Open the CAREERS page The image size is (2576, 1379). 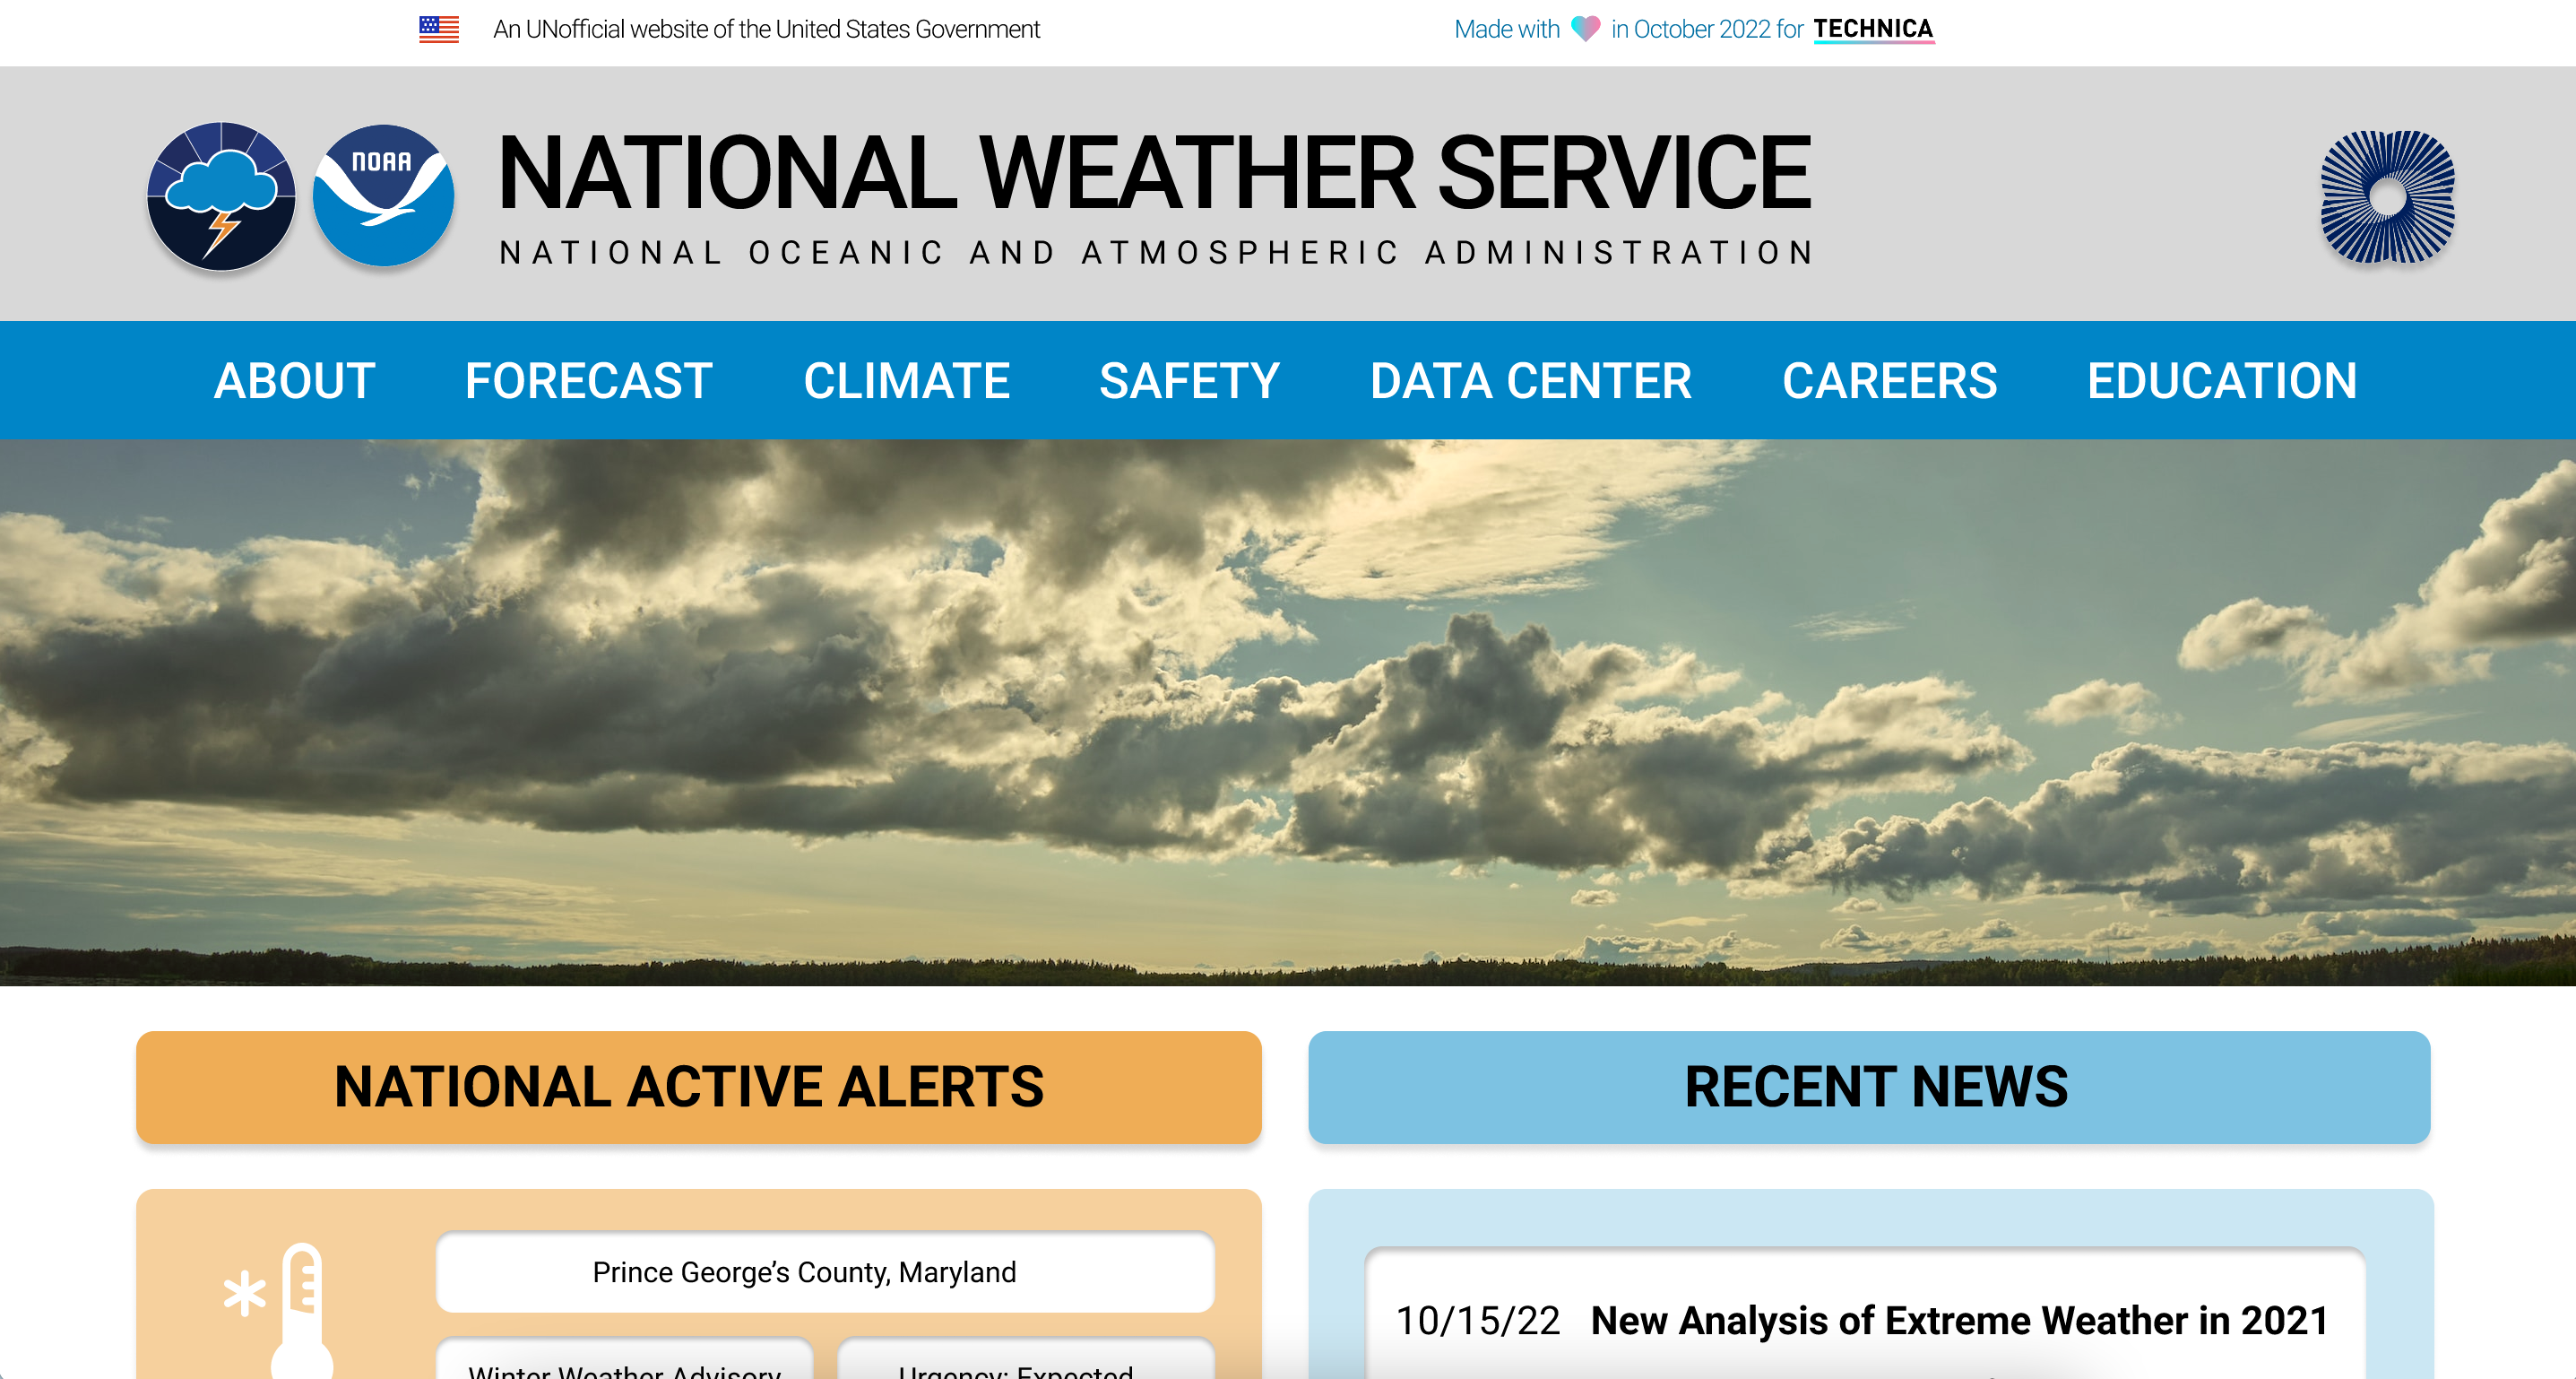point(1889,381)
